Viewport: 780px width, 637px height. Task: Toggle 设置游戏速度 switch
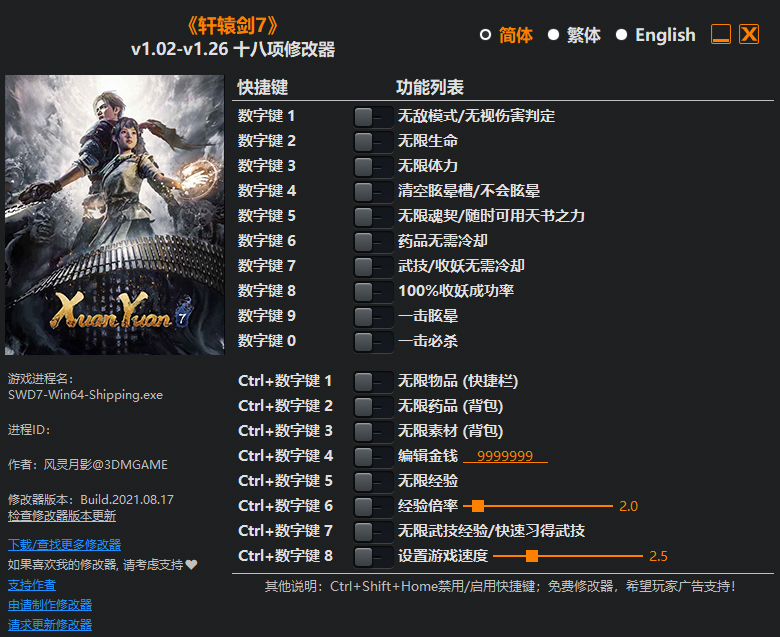(373, 557)
